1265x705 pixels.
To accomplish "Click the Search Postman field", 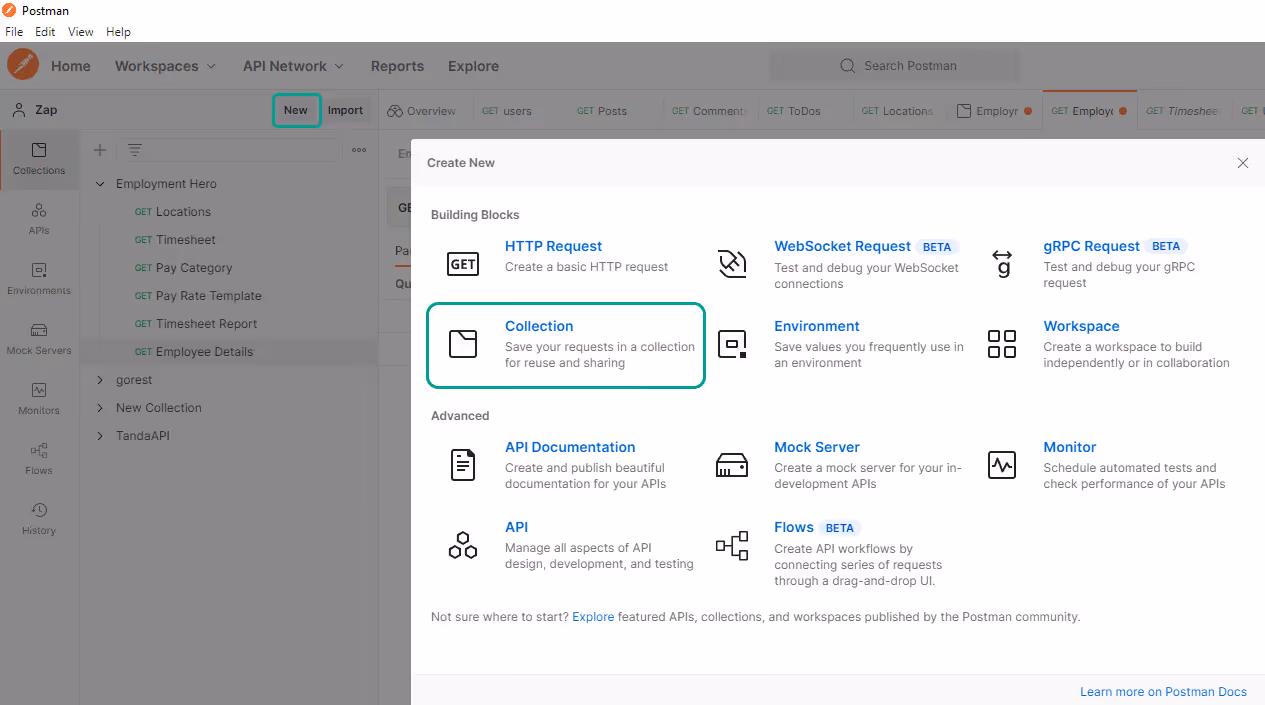I will tap(895, 66).
